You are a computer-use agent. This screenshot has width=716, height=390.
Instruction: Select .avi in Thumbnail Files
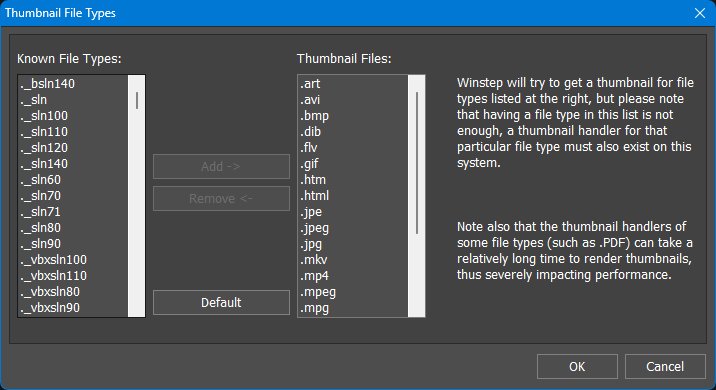click(x=353, y=100)
